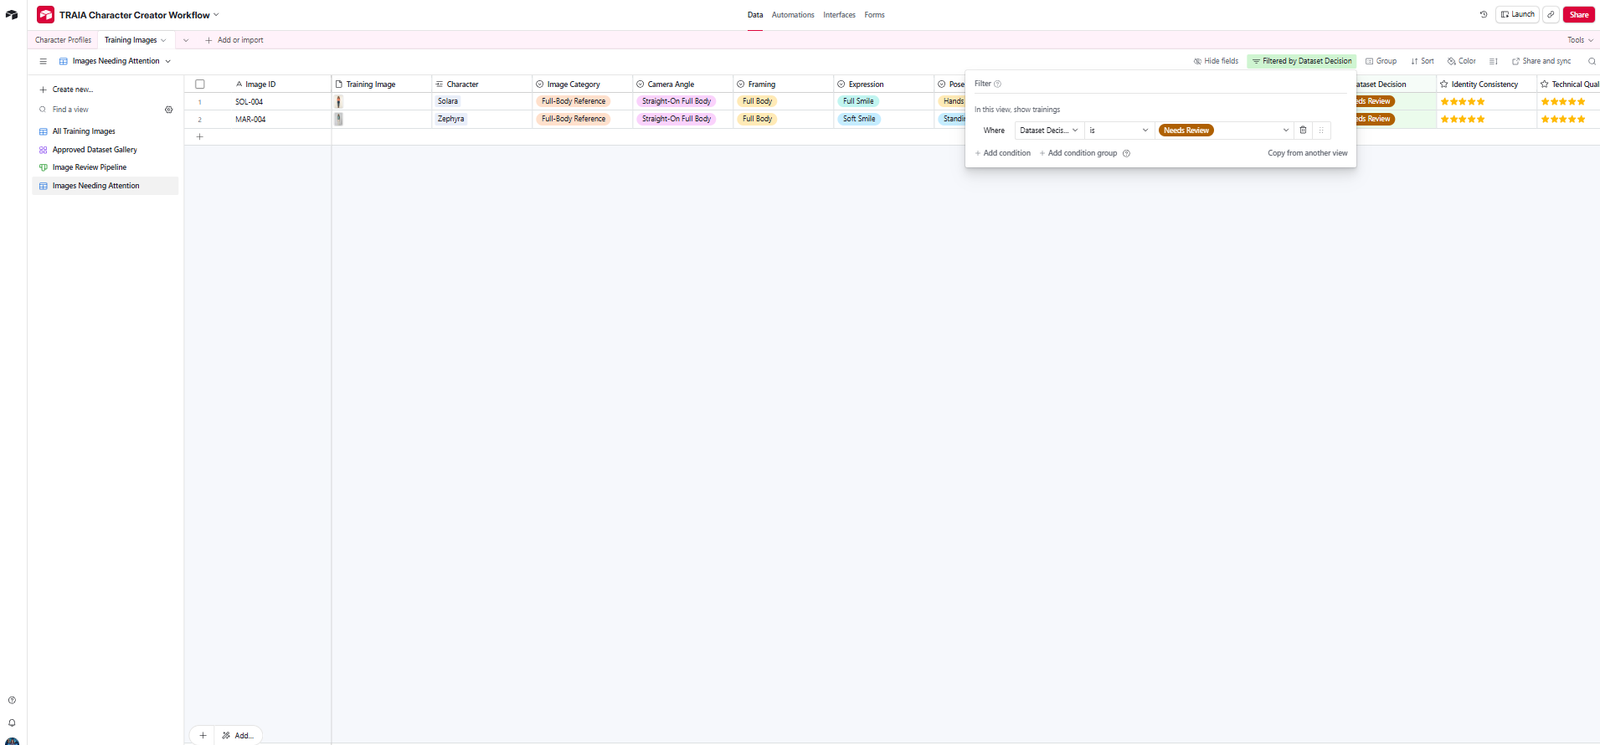Expand the TRAIA Character Creator Workflow base menu
This screenshot has width=1600, height=745.
pos(216,15)
